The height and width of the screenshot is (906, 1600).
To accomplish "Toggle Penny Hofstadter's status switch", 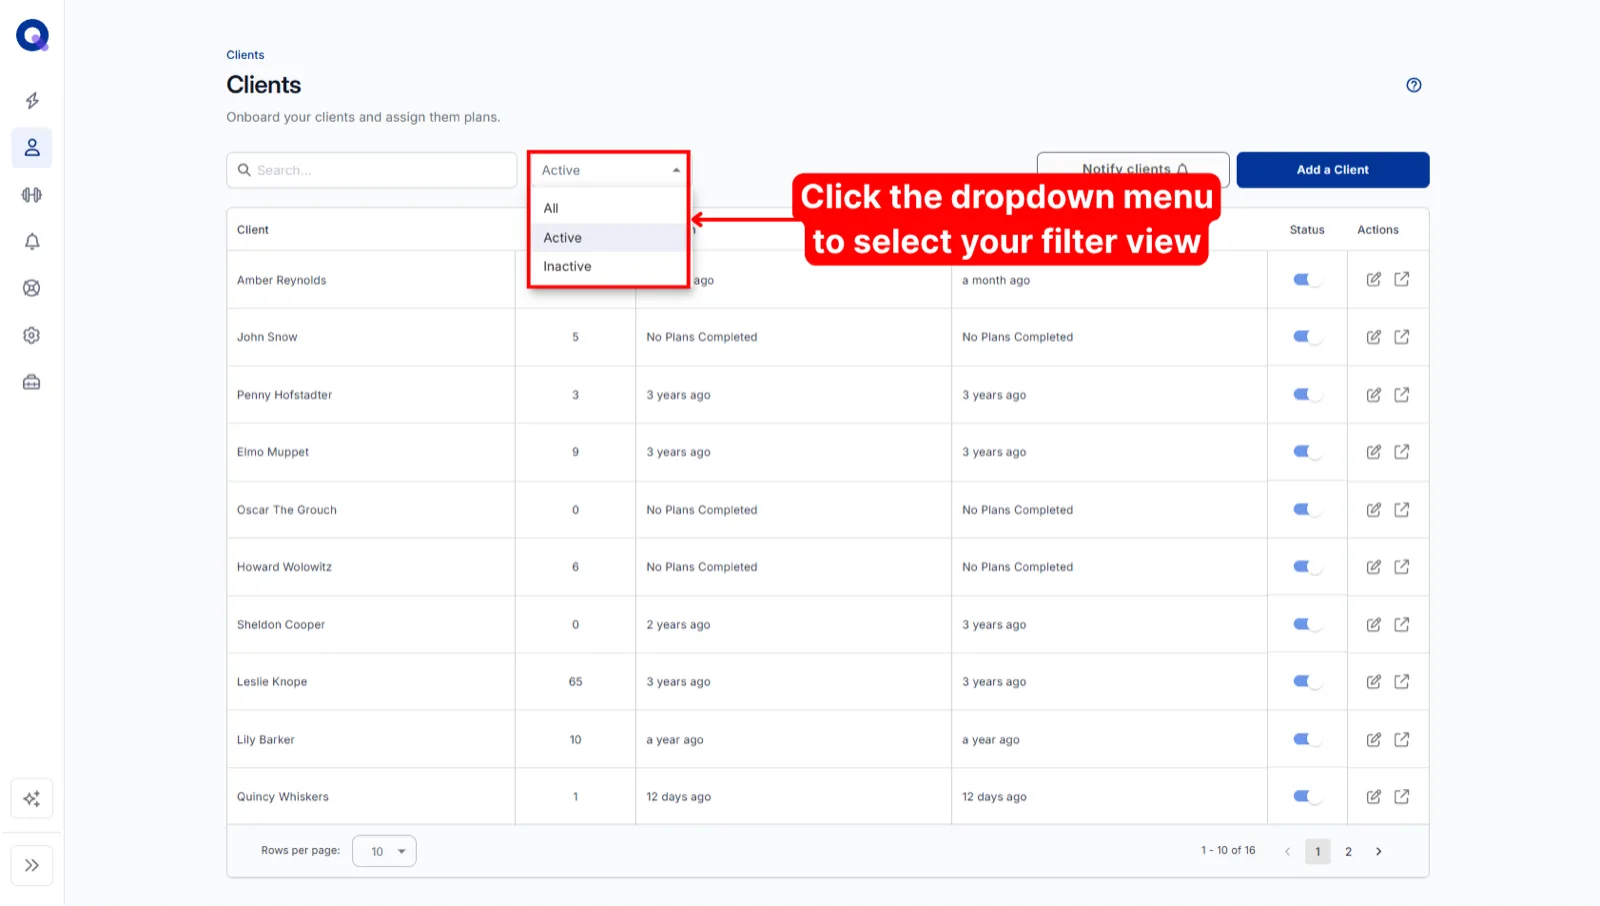I will 1307,395.
